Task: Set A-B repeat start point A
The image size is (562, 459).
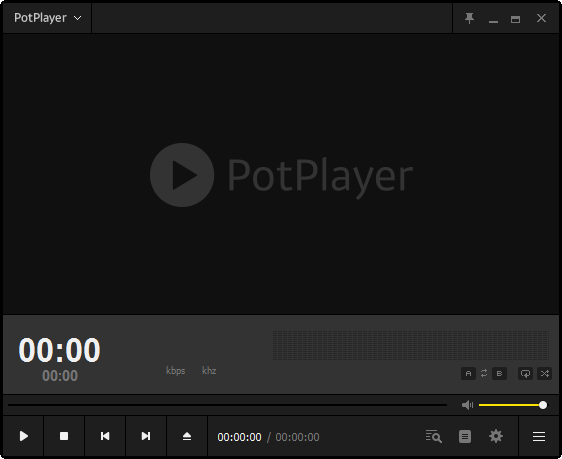Action: (468, 374)
